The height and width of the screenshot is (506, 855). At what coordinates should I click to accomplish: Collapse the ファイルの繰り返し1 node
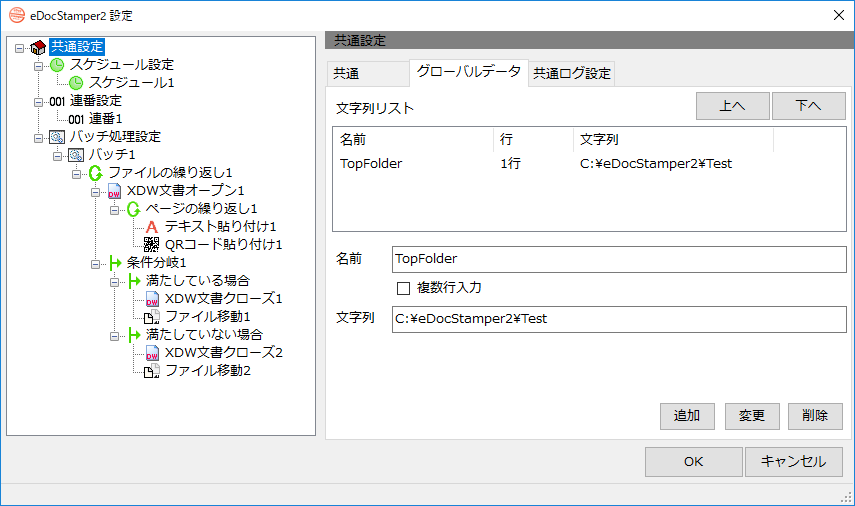(x=76, y=174)
